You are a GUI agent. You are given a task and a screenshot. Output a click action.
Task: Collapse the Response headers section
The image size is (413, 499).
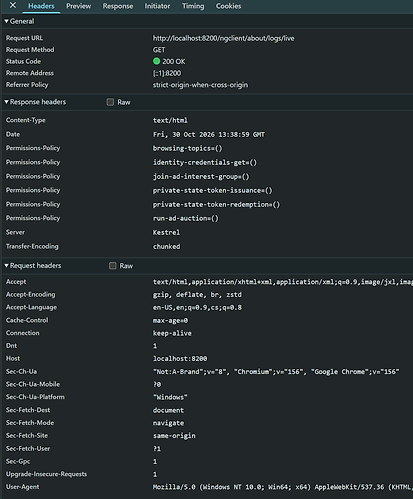point(35,102)
